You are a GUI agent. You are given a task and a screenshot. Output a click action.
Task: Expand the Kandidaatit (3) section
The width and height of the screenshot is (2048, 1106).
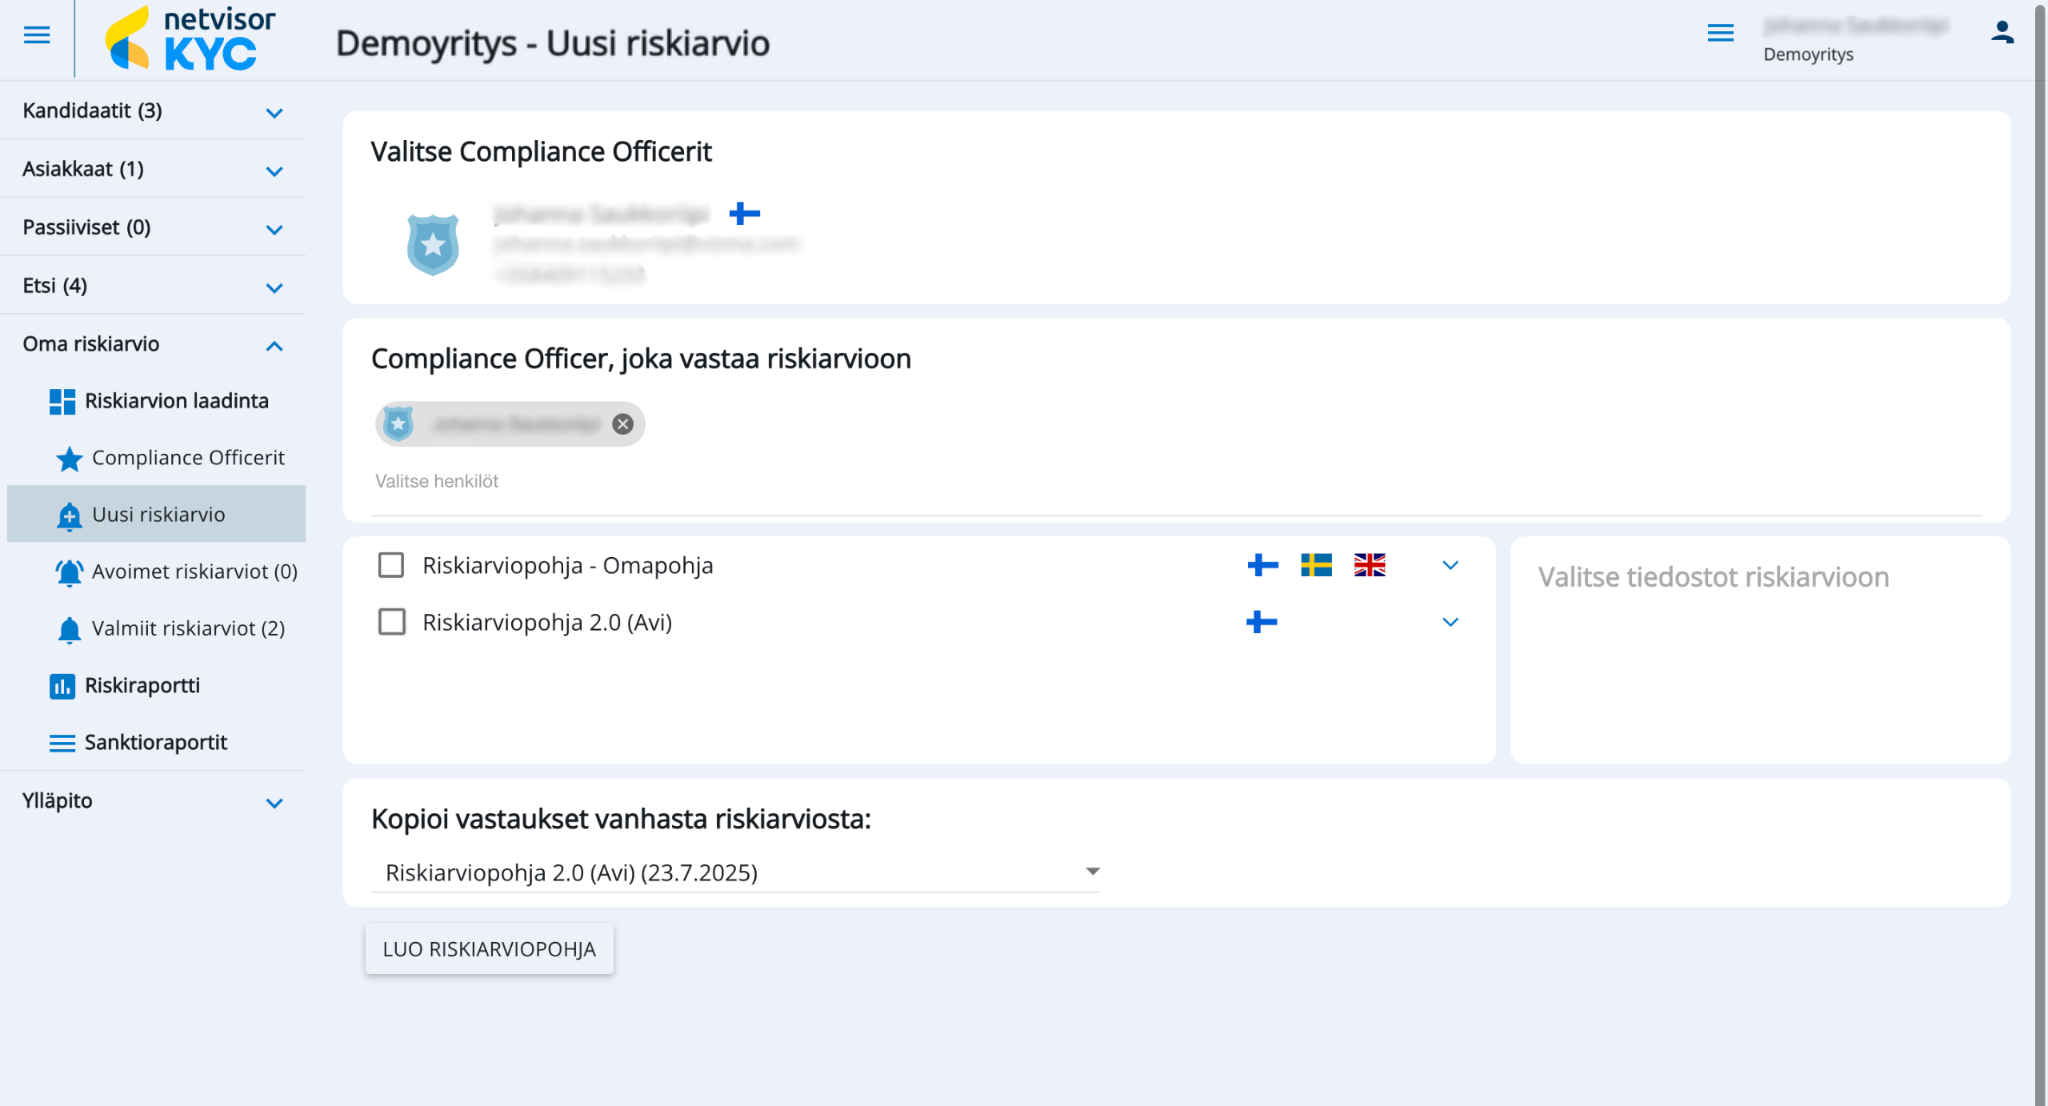(274, 112)
